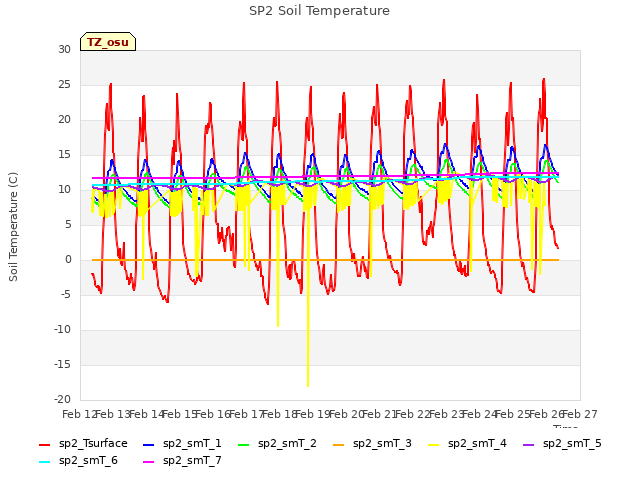The height and width of the screenshot is (480, 640).
Task: Click the green sp2_smT_2 legend color marker
Action: click(x=244, y=444)
